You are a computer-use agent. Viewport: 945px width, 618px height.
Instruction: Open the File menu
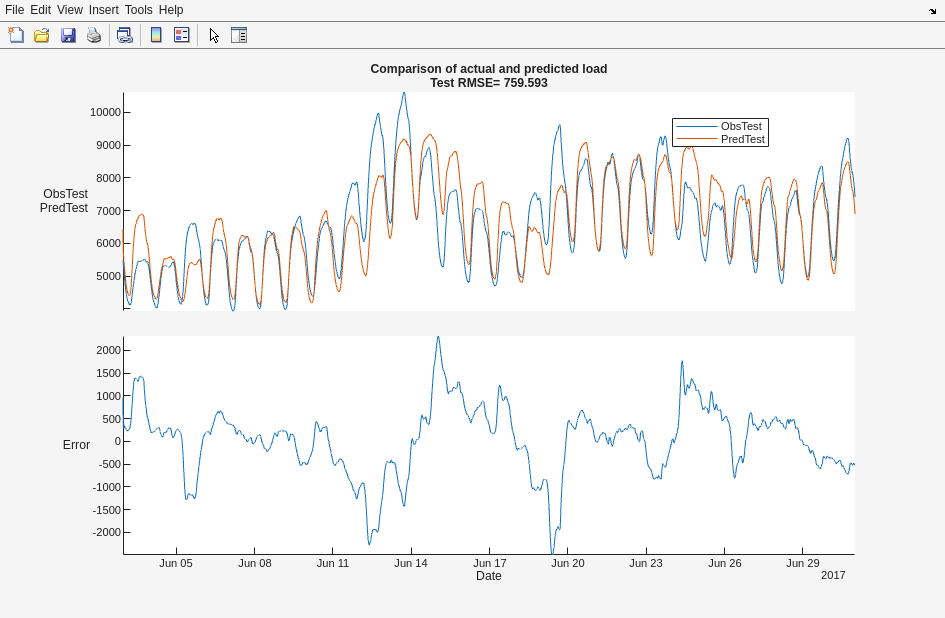(x=14, y=10)
